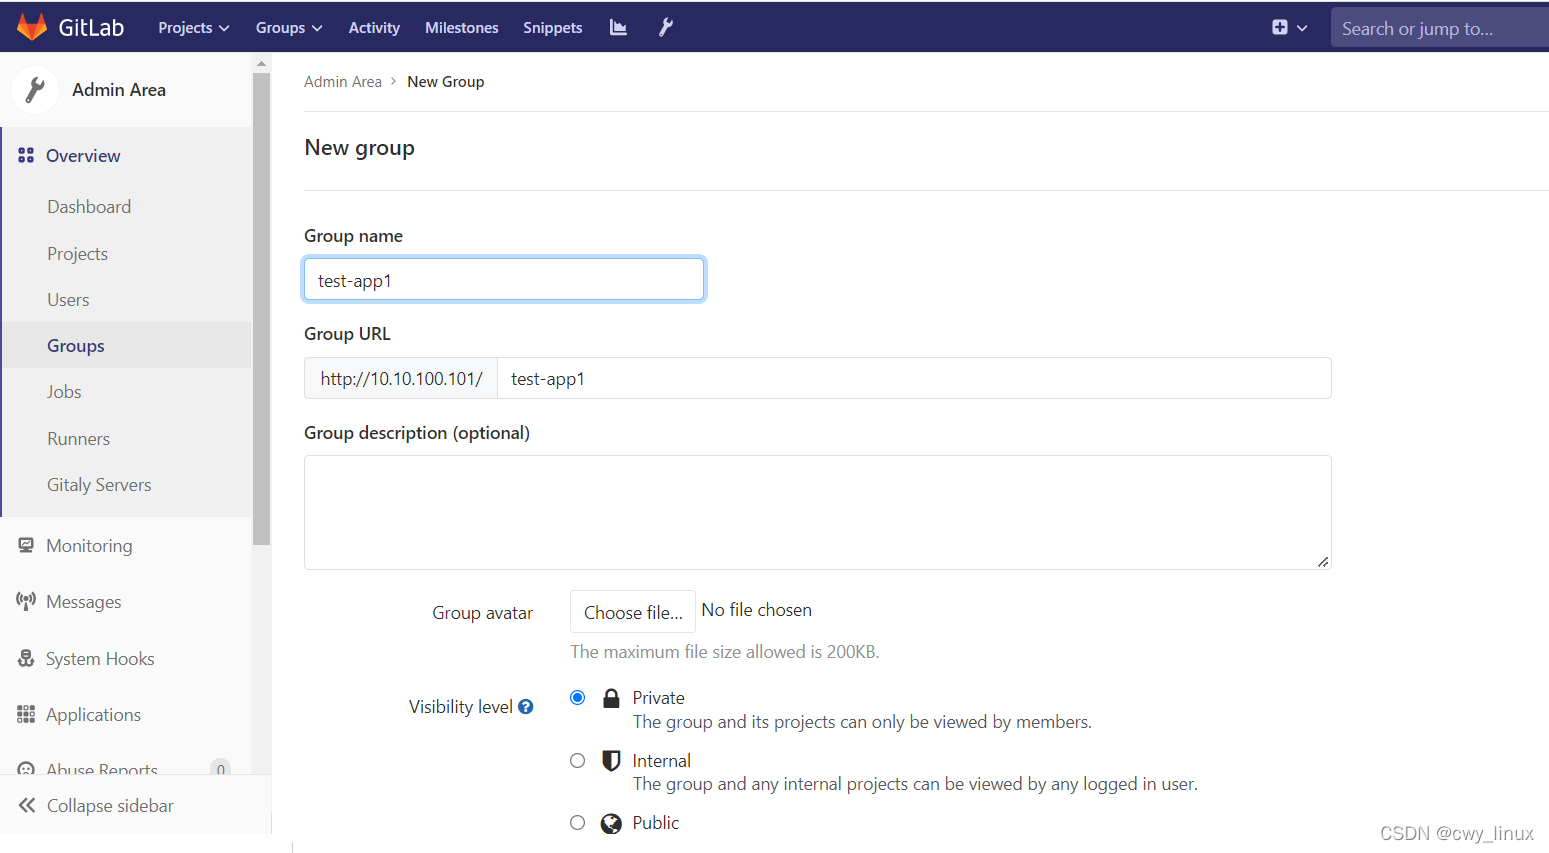
Task: Open Users in the admin sidebar
Action: [68, 300]
